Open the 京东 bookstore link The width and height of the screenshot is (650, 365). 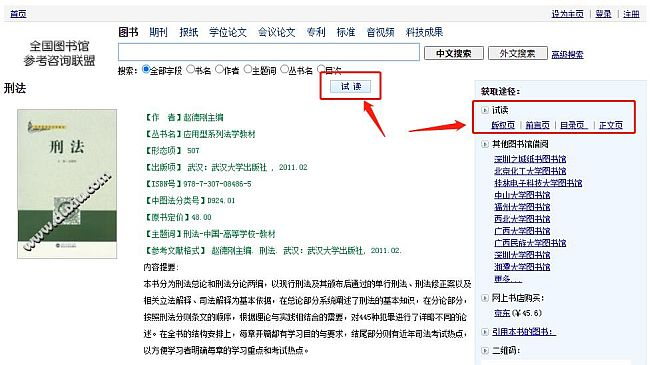(502, 313)
